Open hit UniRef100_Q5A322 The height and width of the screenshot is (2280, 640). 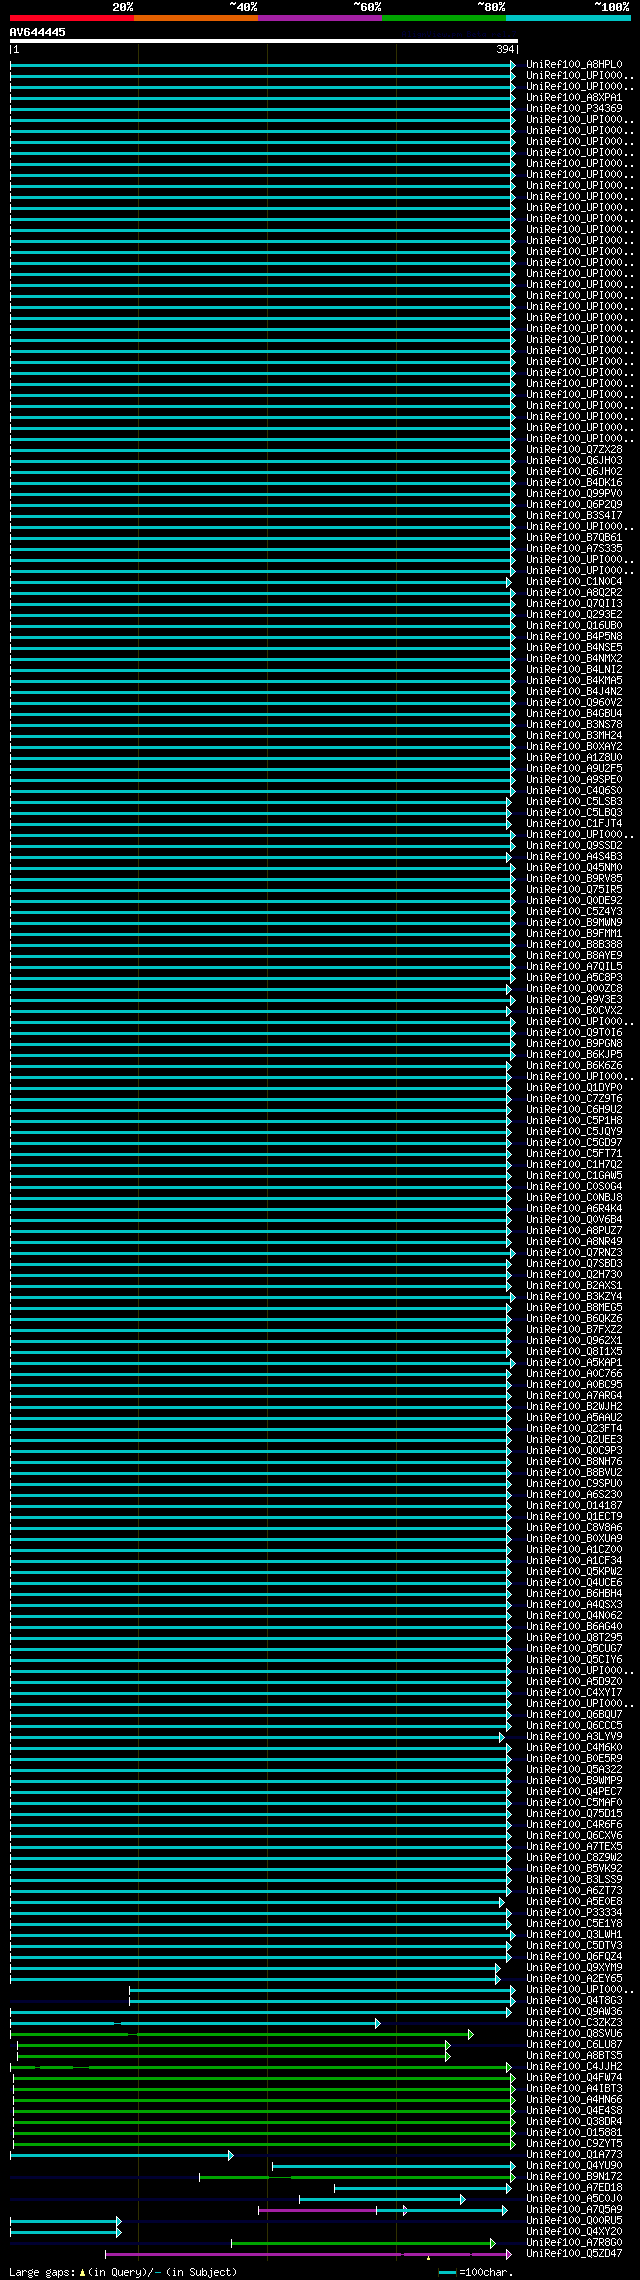(574, 1770)
